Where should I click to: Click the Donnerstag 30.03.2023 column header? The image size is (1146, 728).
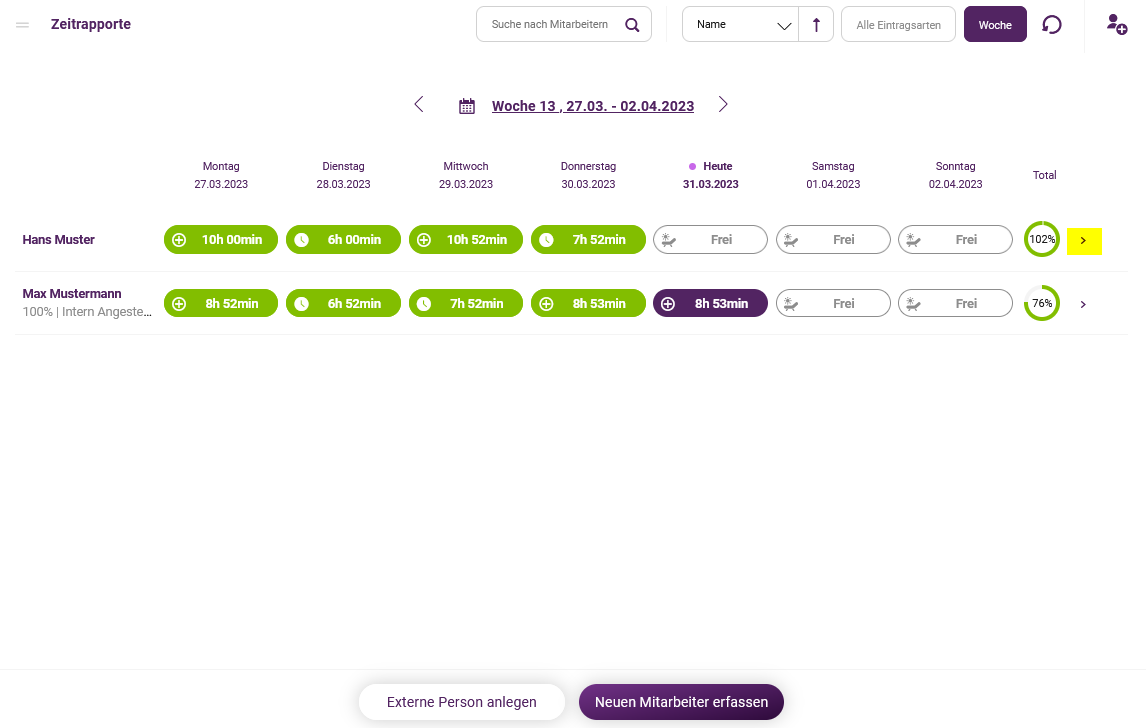588,175
